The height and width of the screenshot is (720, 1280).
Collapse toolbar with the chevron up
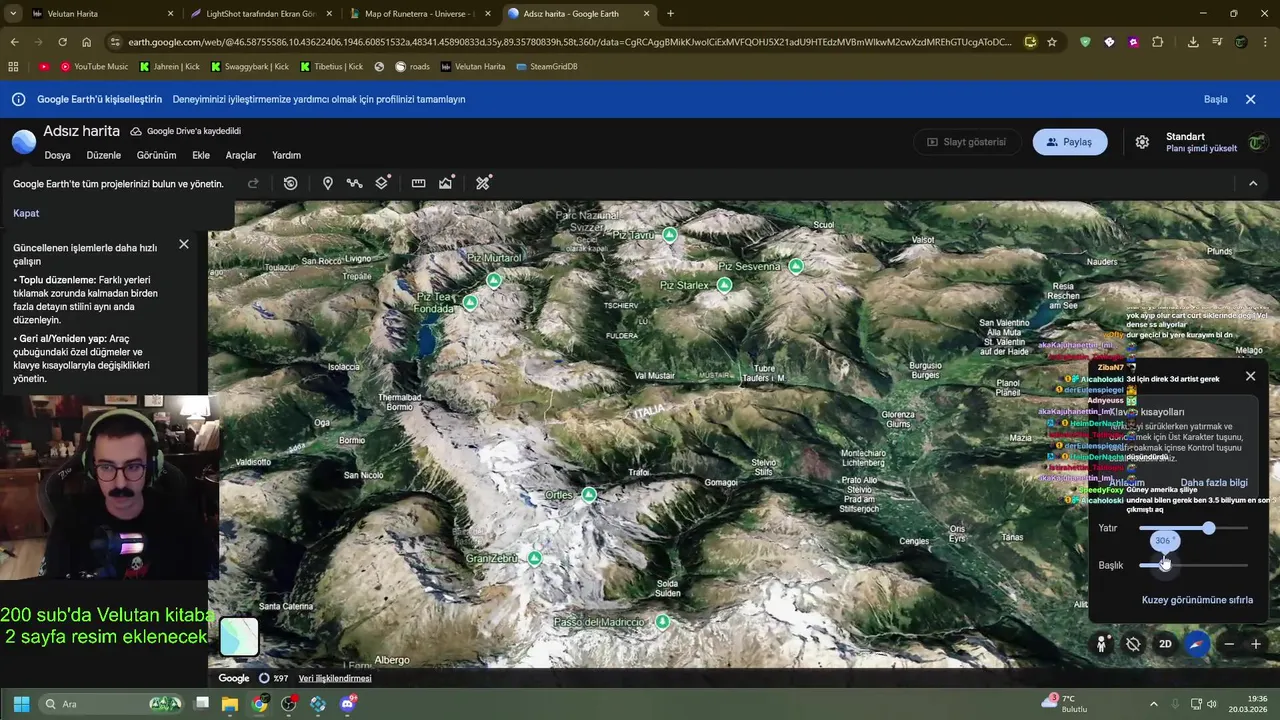(1253, 183)
